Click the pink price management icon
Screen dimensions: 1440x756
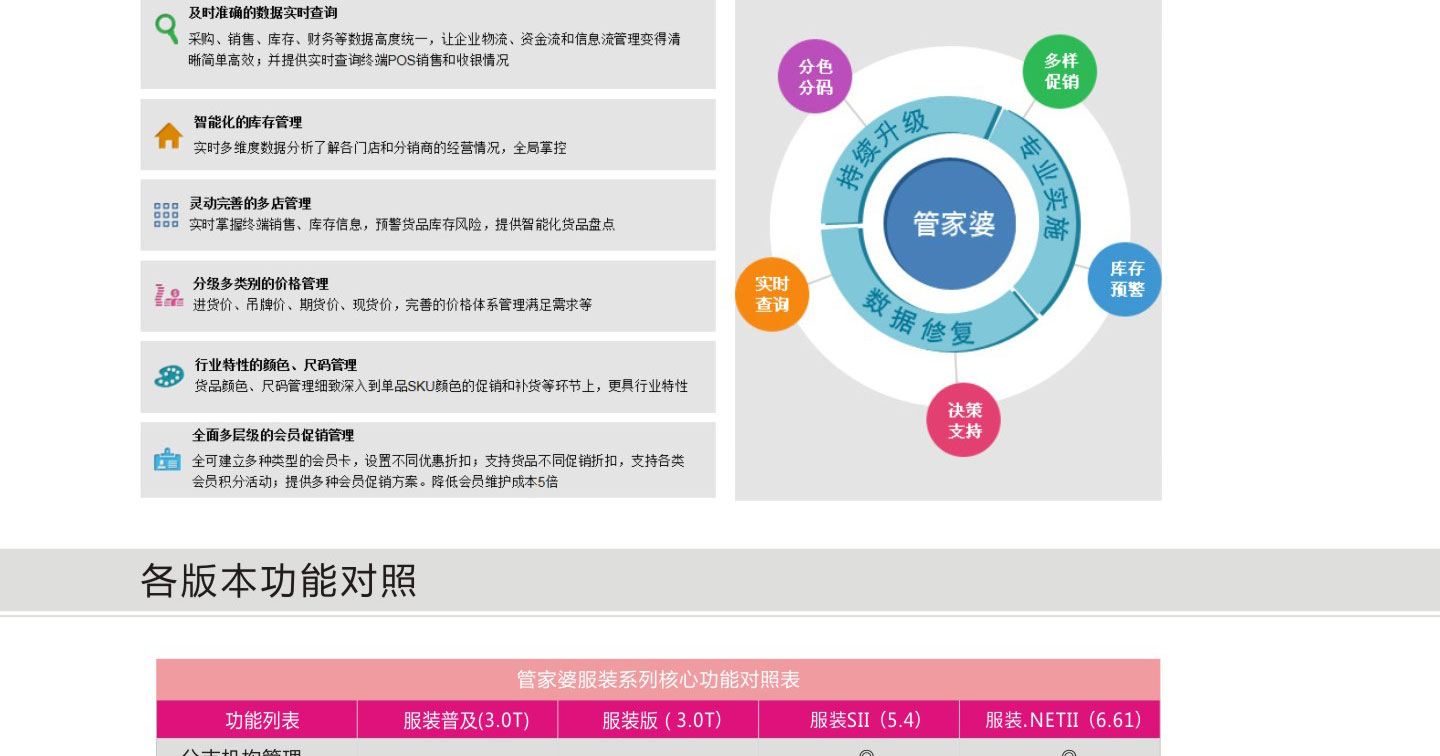(168, 295)
